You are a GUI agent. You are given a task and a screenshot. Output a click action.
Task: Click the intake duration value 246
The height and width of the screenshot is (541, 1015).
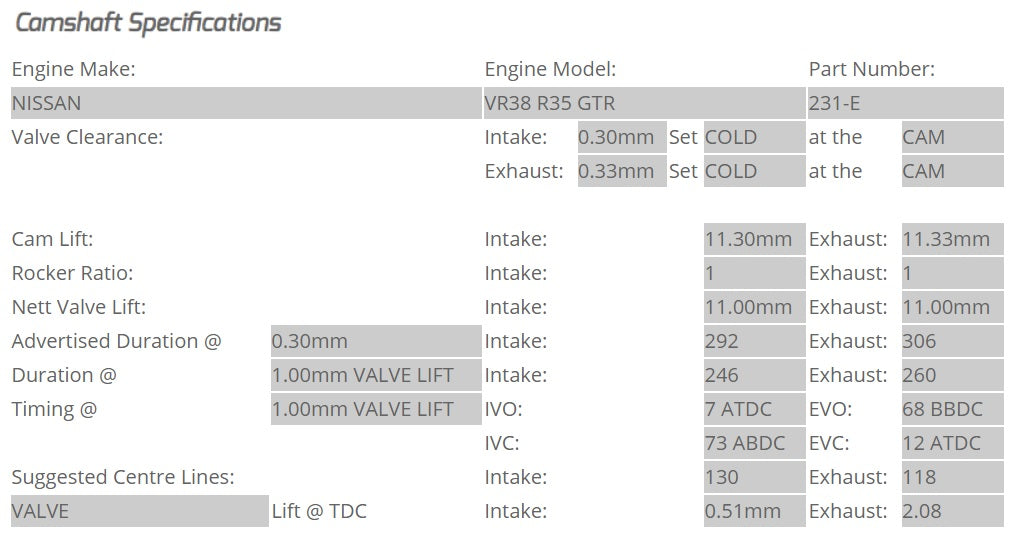(754, 375)
